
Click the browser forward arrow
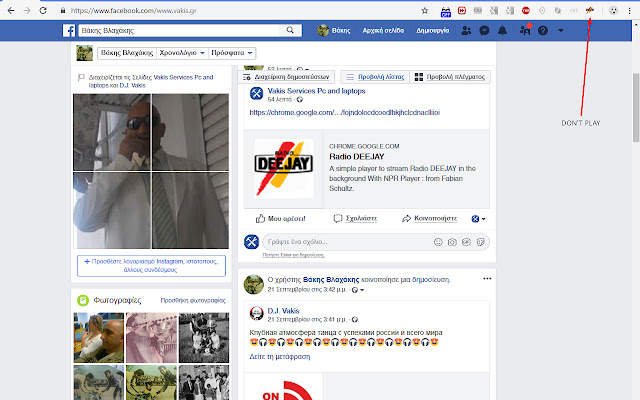point(27,11)
